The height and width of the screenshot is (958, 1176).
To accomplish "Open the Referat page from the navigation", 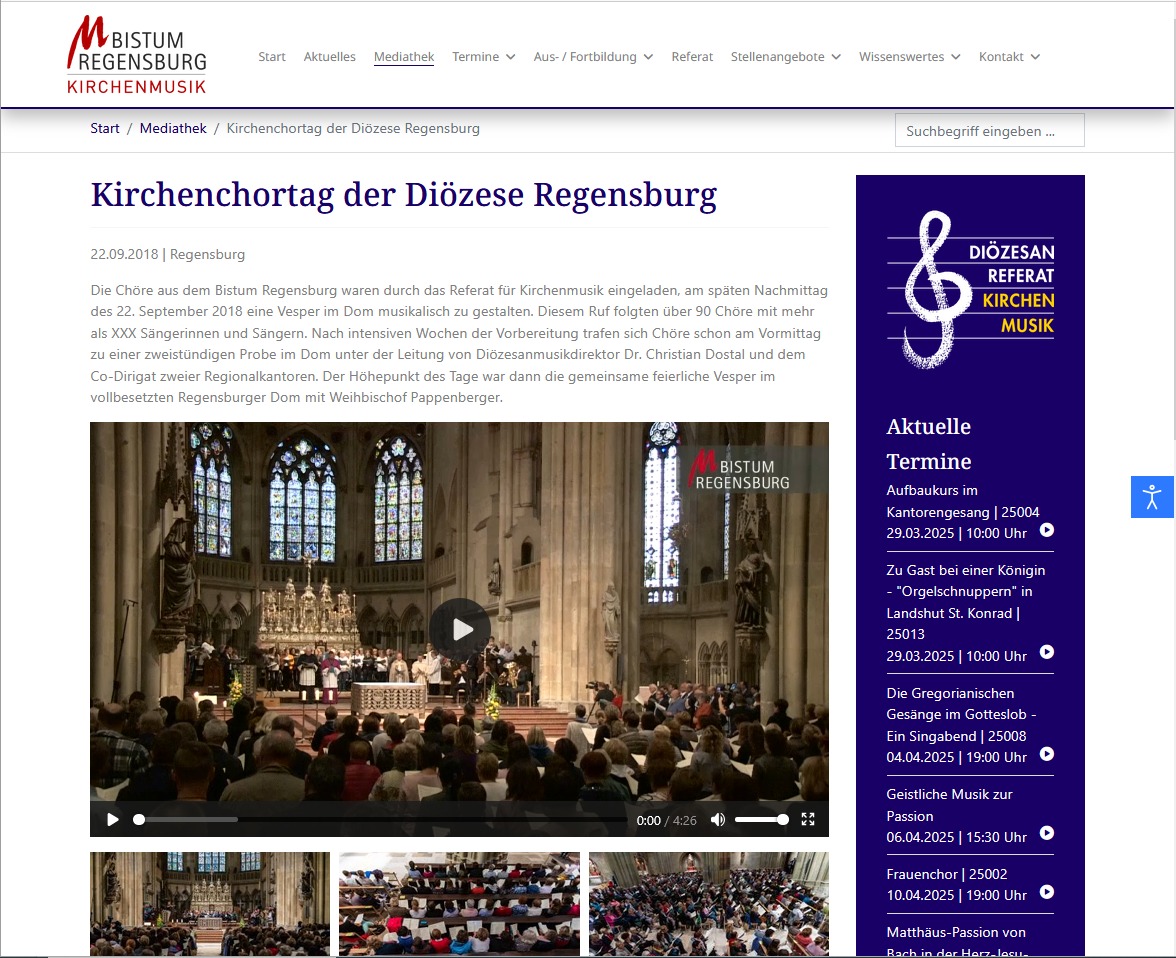I will pos(692,57).
